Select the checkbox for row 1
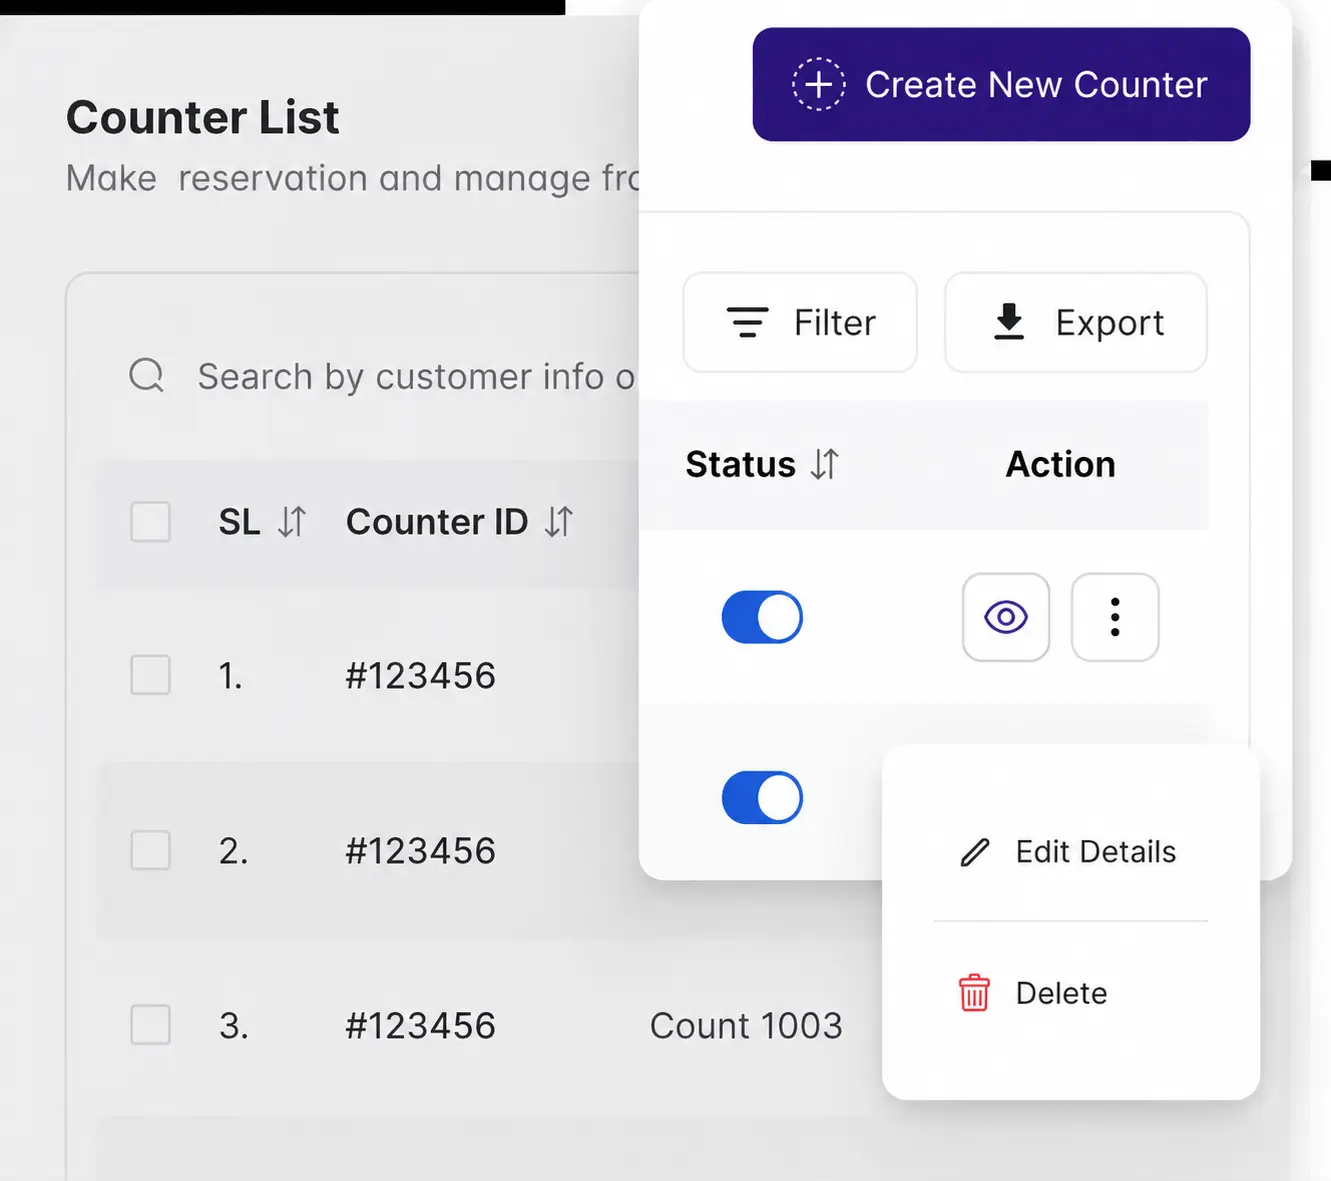Image resolution: width=1331 pixels, height=1181 pixels. pos(150,675)
